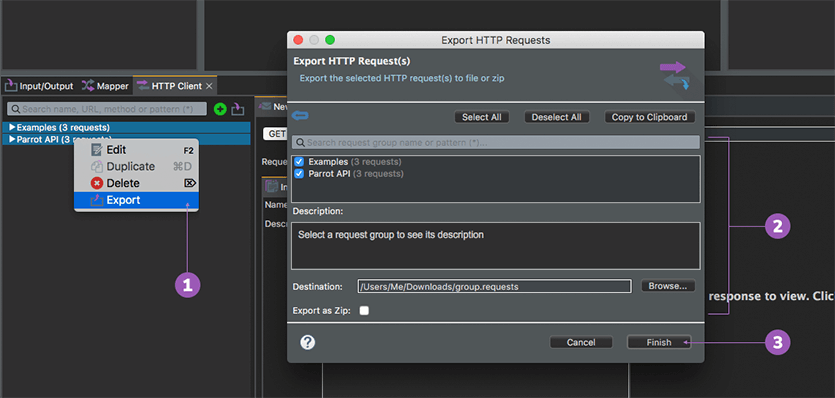835x398 pixels.
Task: Click the Browse... button
Action: coord(668,286)
